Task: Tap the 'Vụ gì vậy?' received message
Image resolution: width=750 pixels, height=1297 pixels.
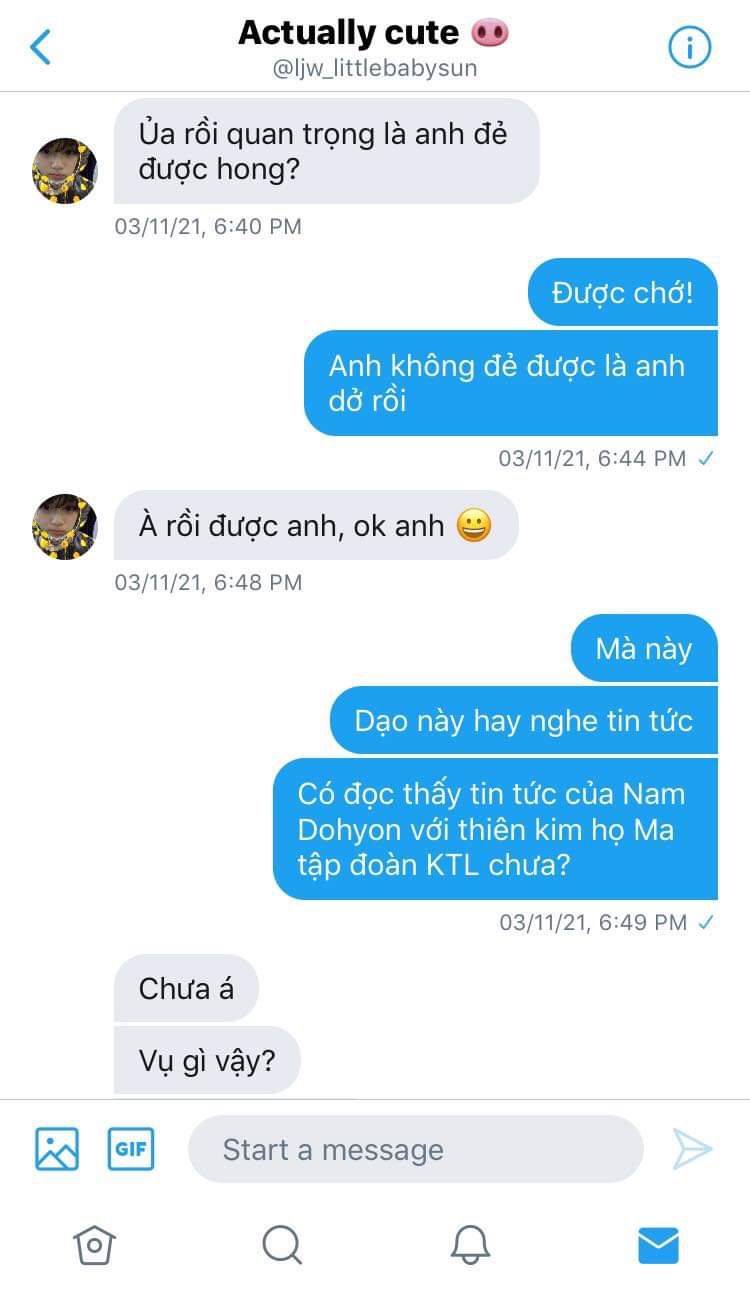Action: pyautogui.click(x=207, y=1060)
